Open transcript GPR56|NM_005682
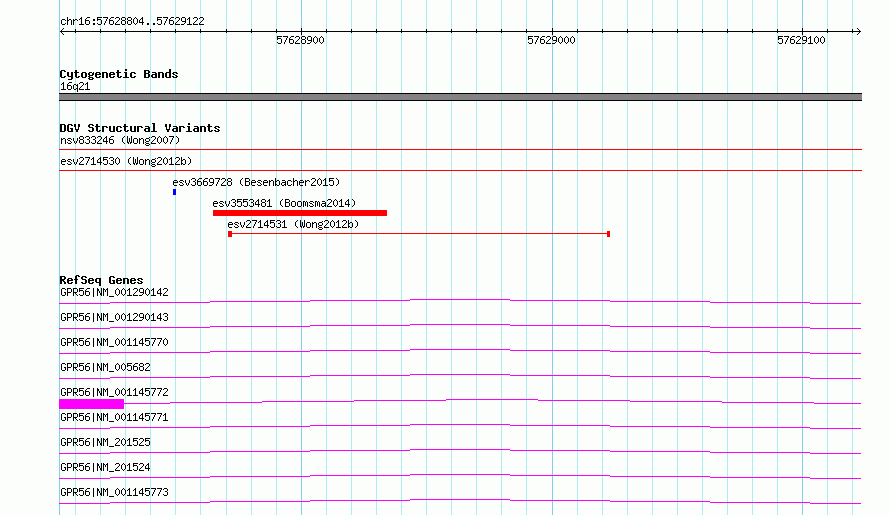 tap(105, 367)
